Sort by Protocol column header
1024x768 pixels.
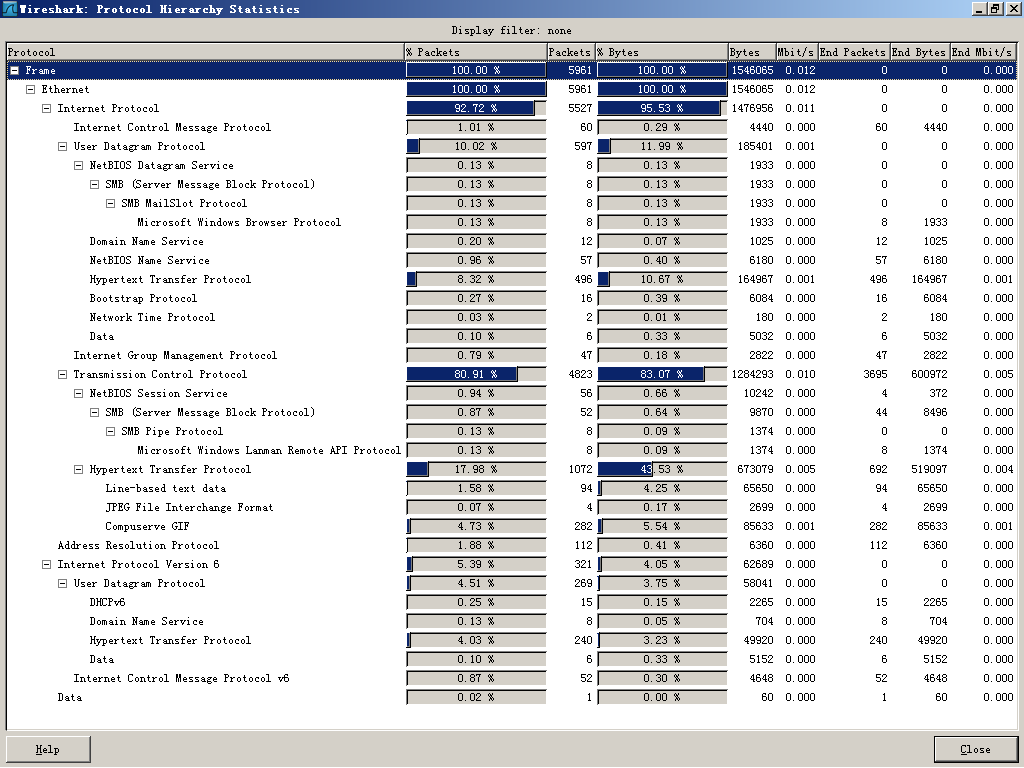click(205, 52)
